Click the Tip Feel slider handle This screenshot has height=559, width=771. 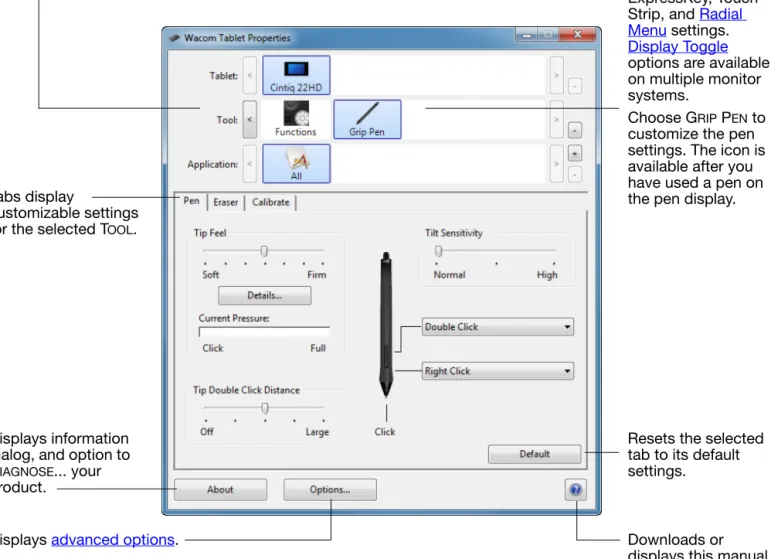(x=264, y=251)
